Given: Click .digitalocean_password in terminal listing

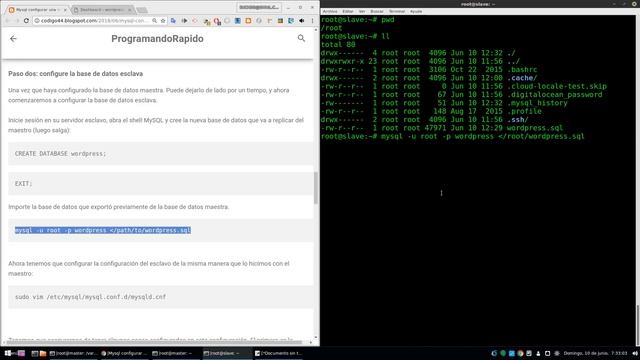Looking at the screenshot, I should click(x=554, y=95).
